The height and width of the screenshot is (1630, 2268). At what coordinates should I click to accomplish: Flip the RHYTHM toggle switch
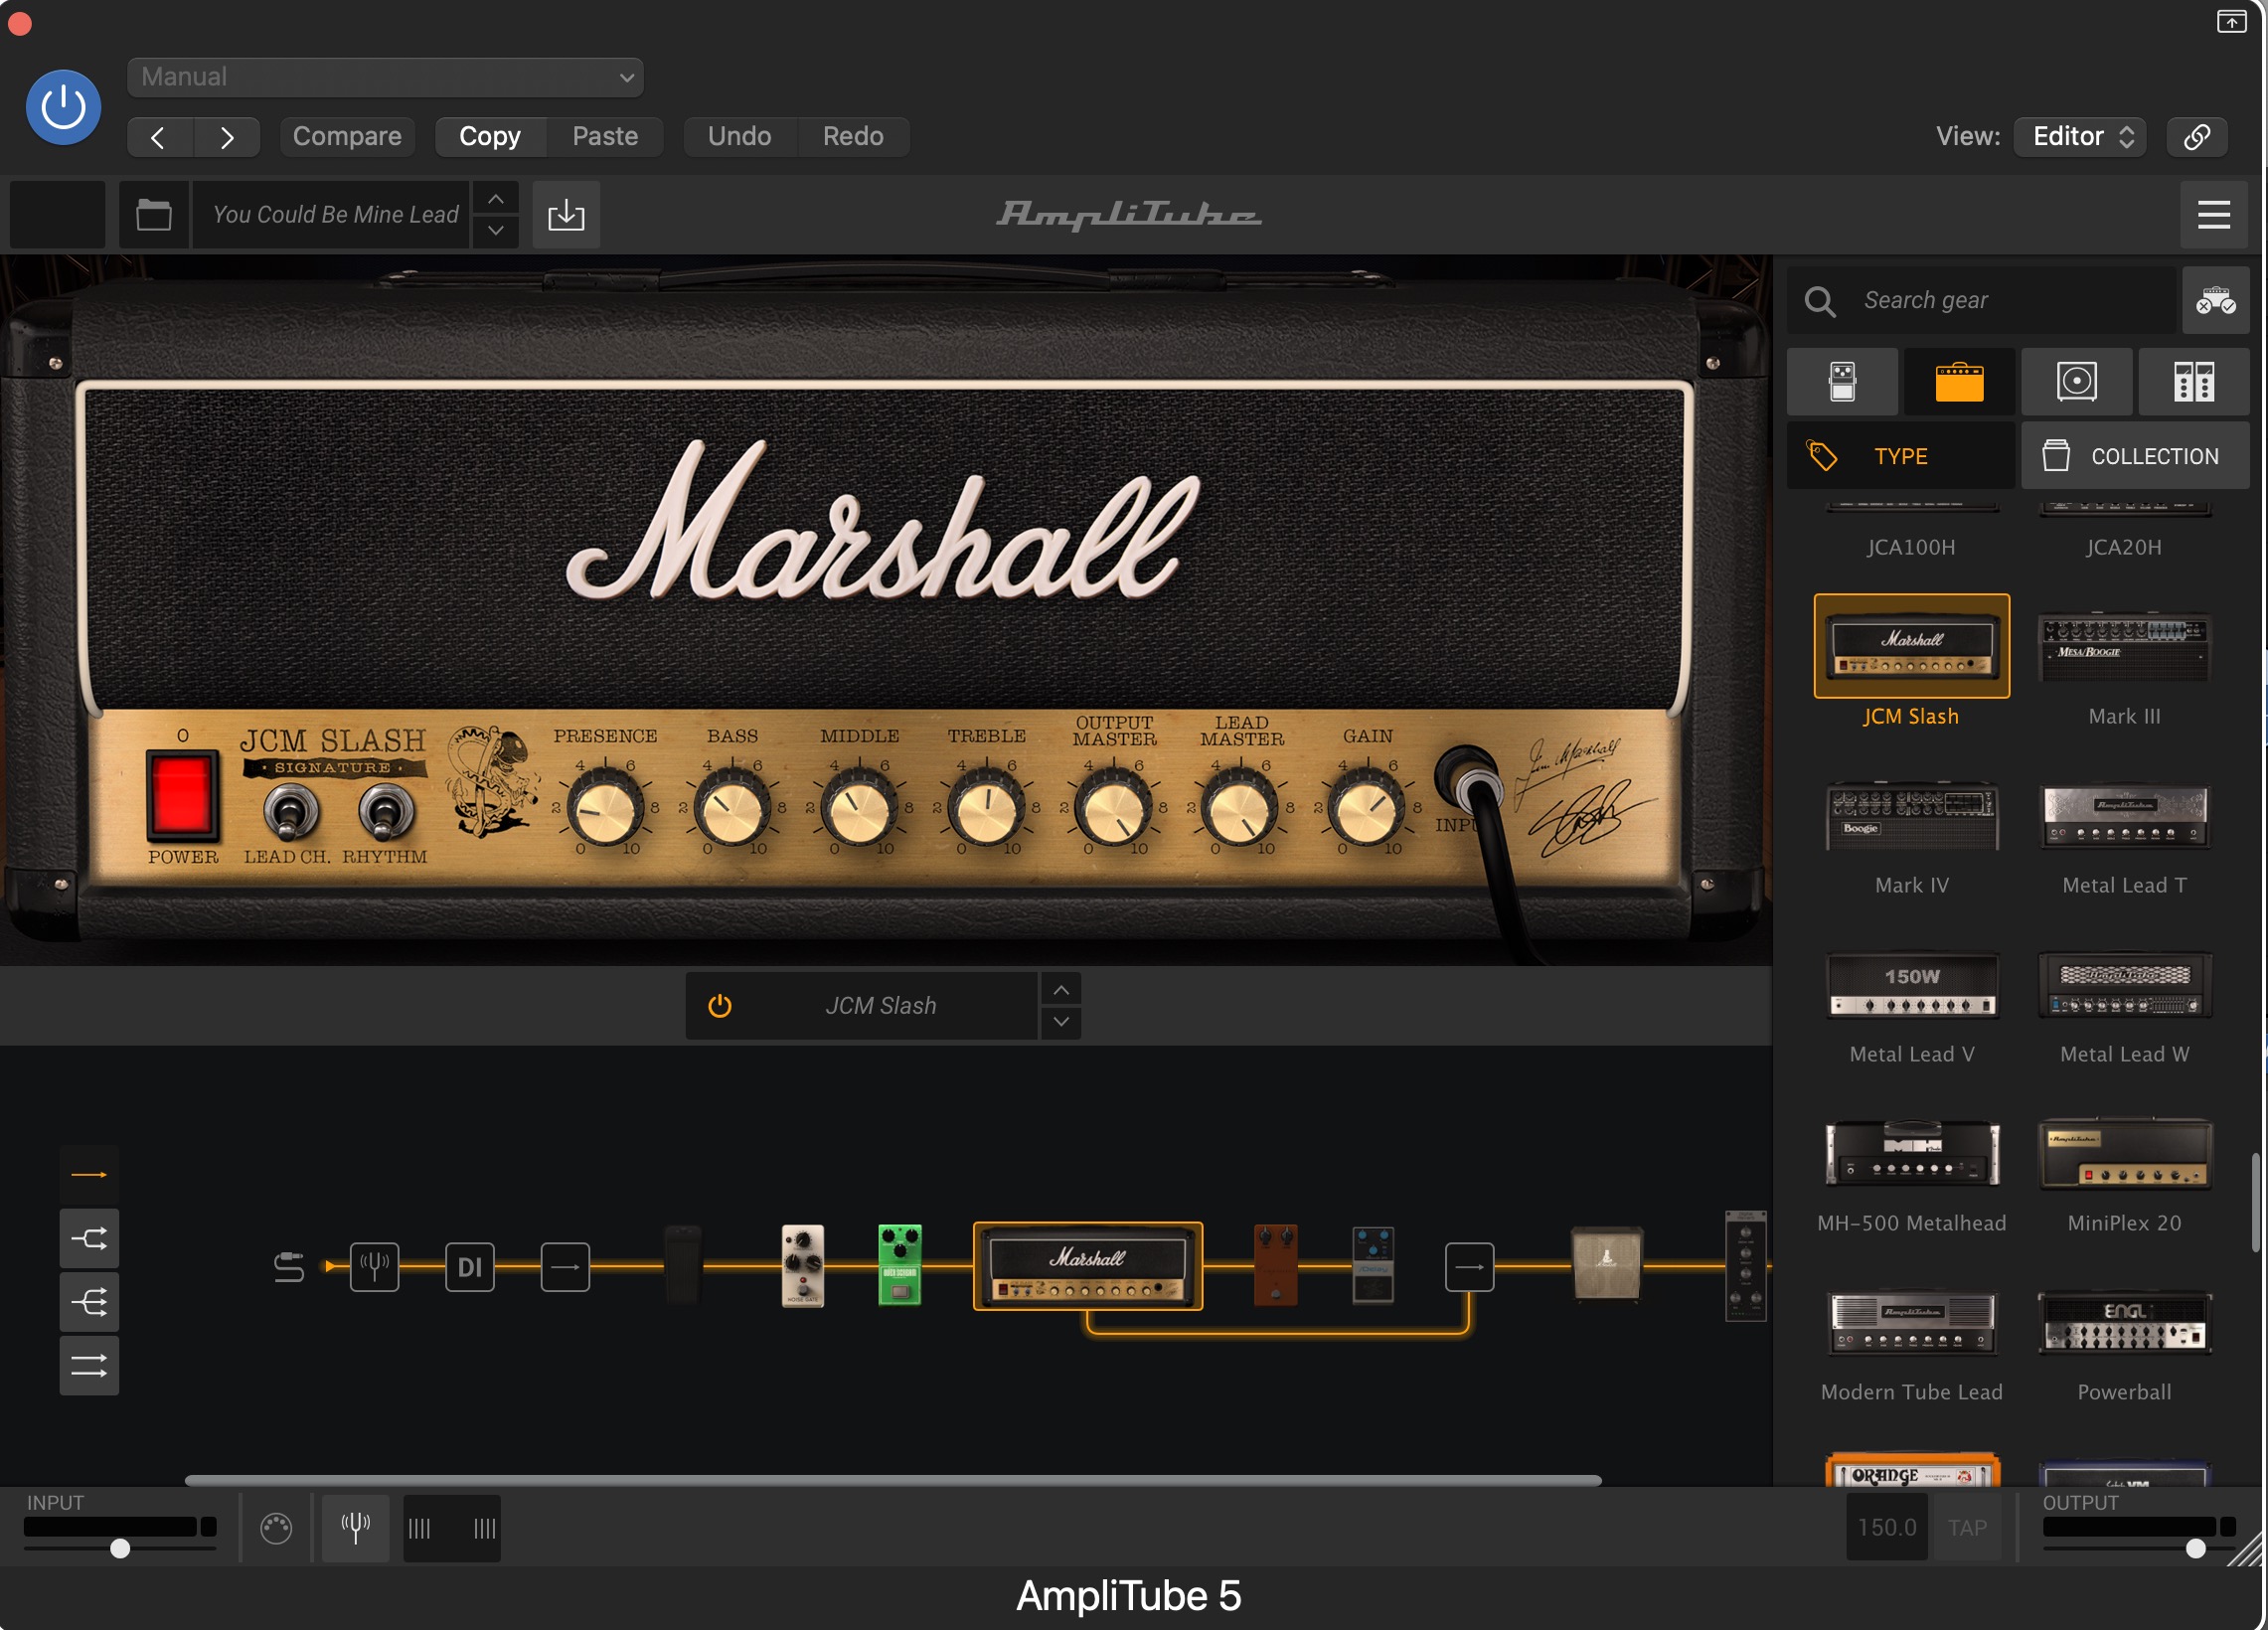point(386,812)
